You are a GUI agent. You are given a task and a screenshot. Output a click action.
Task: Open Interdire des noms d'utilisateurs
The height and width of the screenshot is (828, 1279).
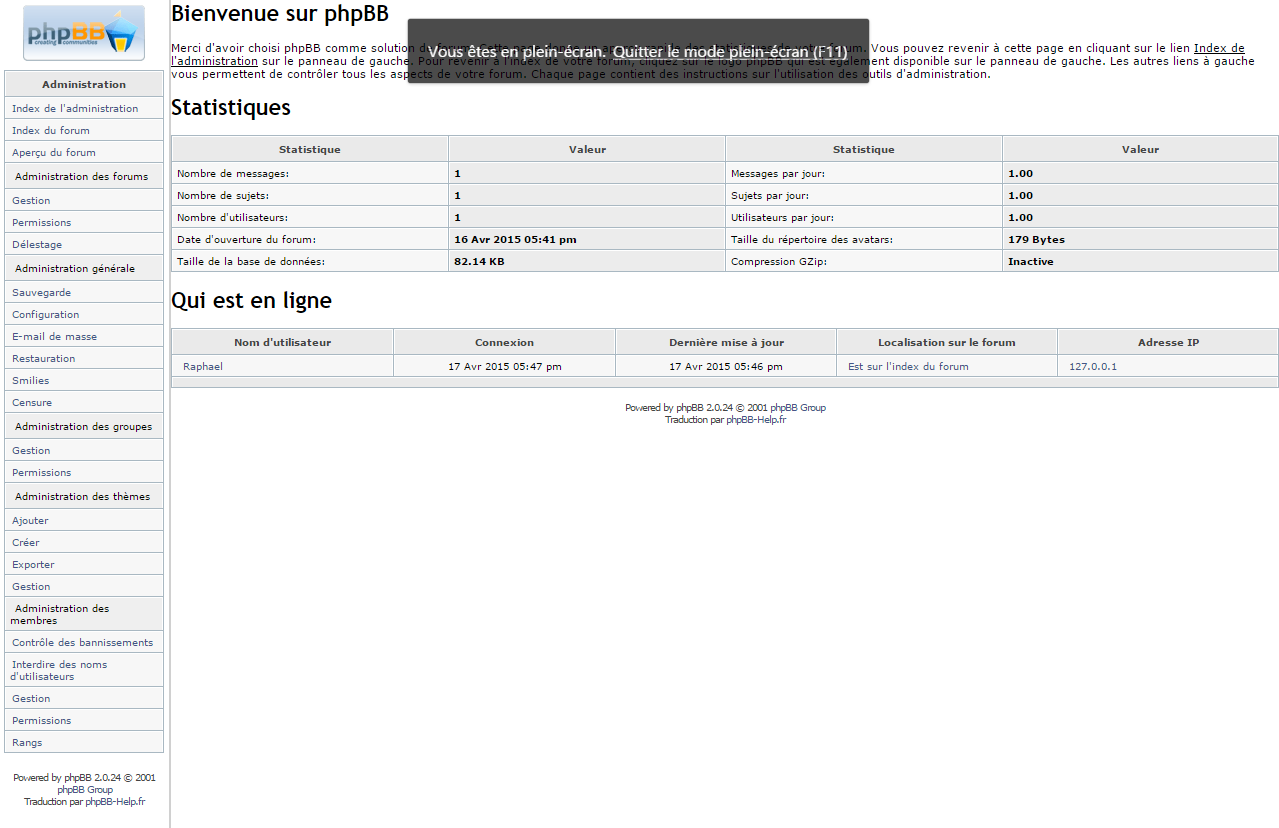tap(58, 670)
